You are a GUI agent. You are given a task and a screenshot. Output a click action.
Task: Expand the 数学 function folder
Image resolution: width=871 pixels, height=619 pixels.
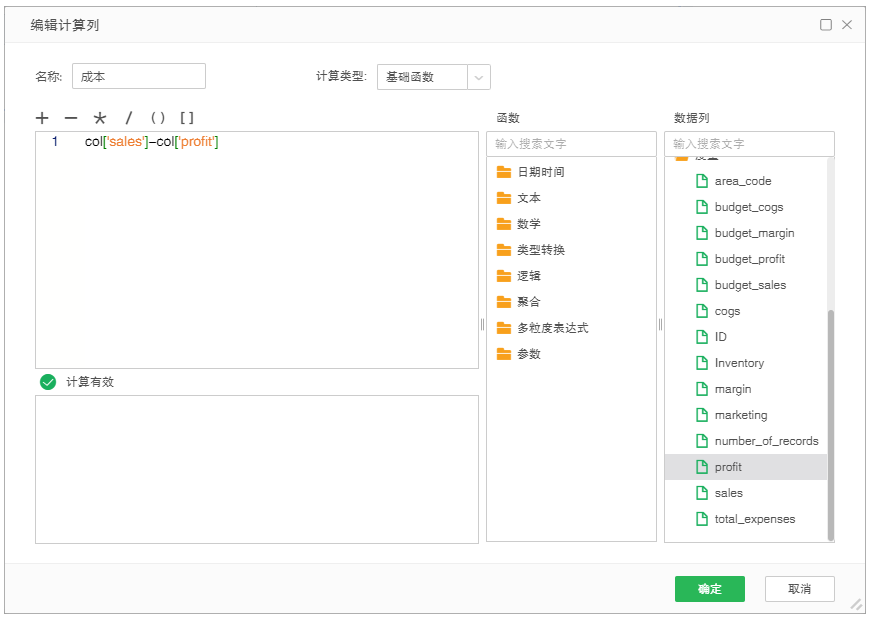[x=528, y=224]
